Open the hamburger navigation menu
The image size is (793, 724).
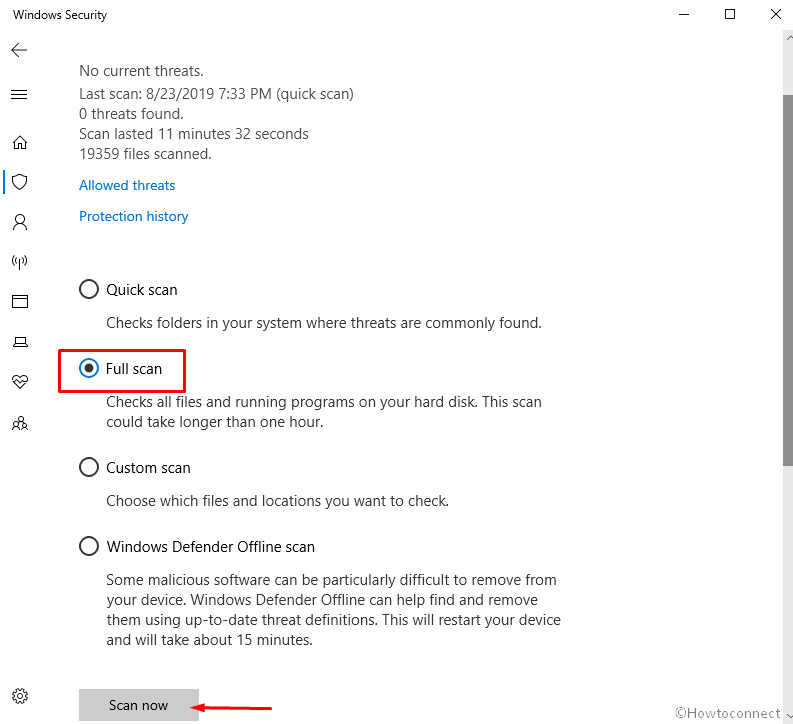coord(19,95)
